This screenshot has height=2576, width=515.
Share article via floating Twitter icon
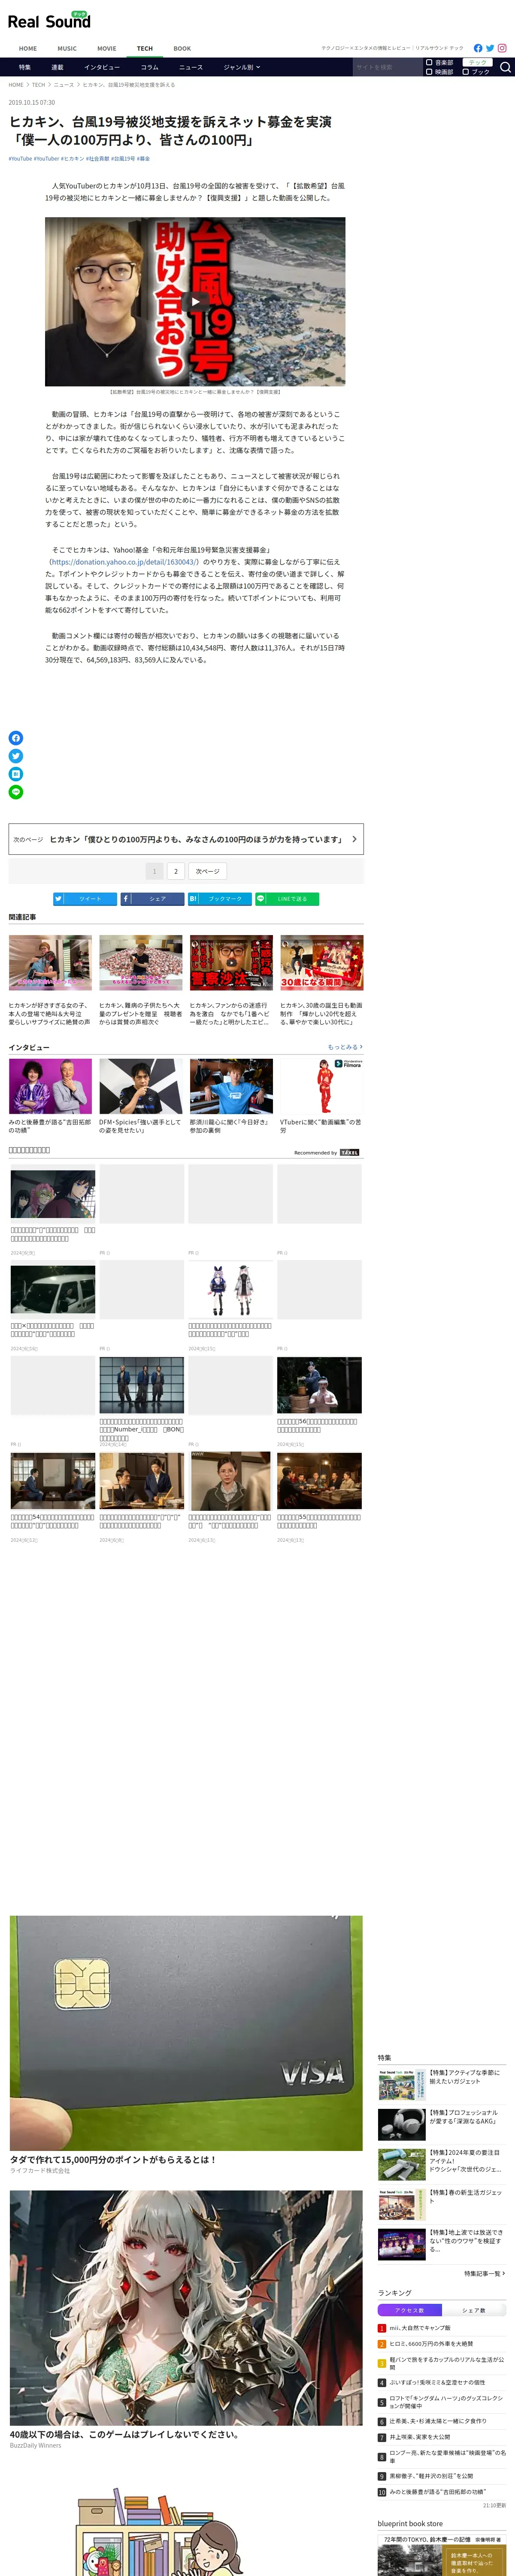[16, 756]
